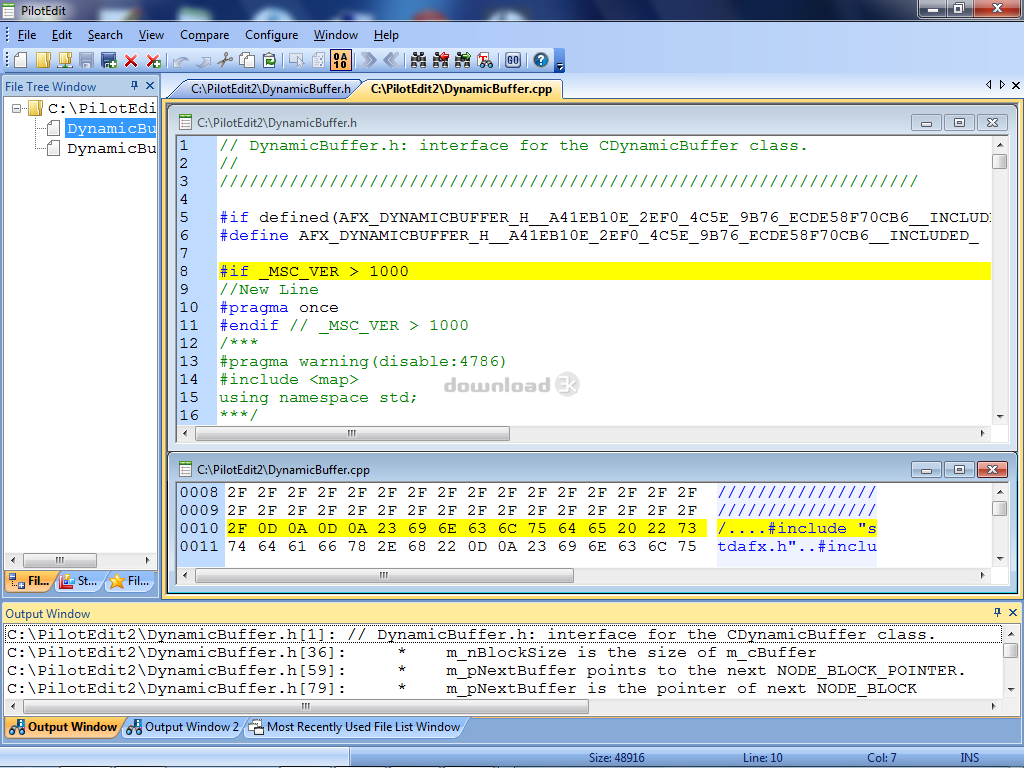Screen dimensions: 1024x768
Task: Open Most Recently Used File List Window
Action: pos(362,727)
